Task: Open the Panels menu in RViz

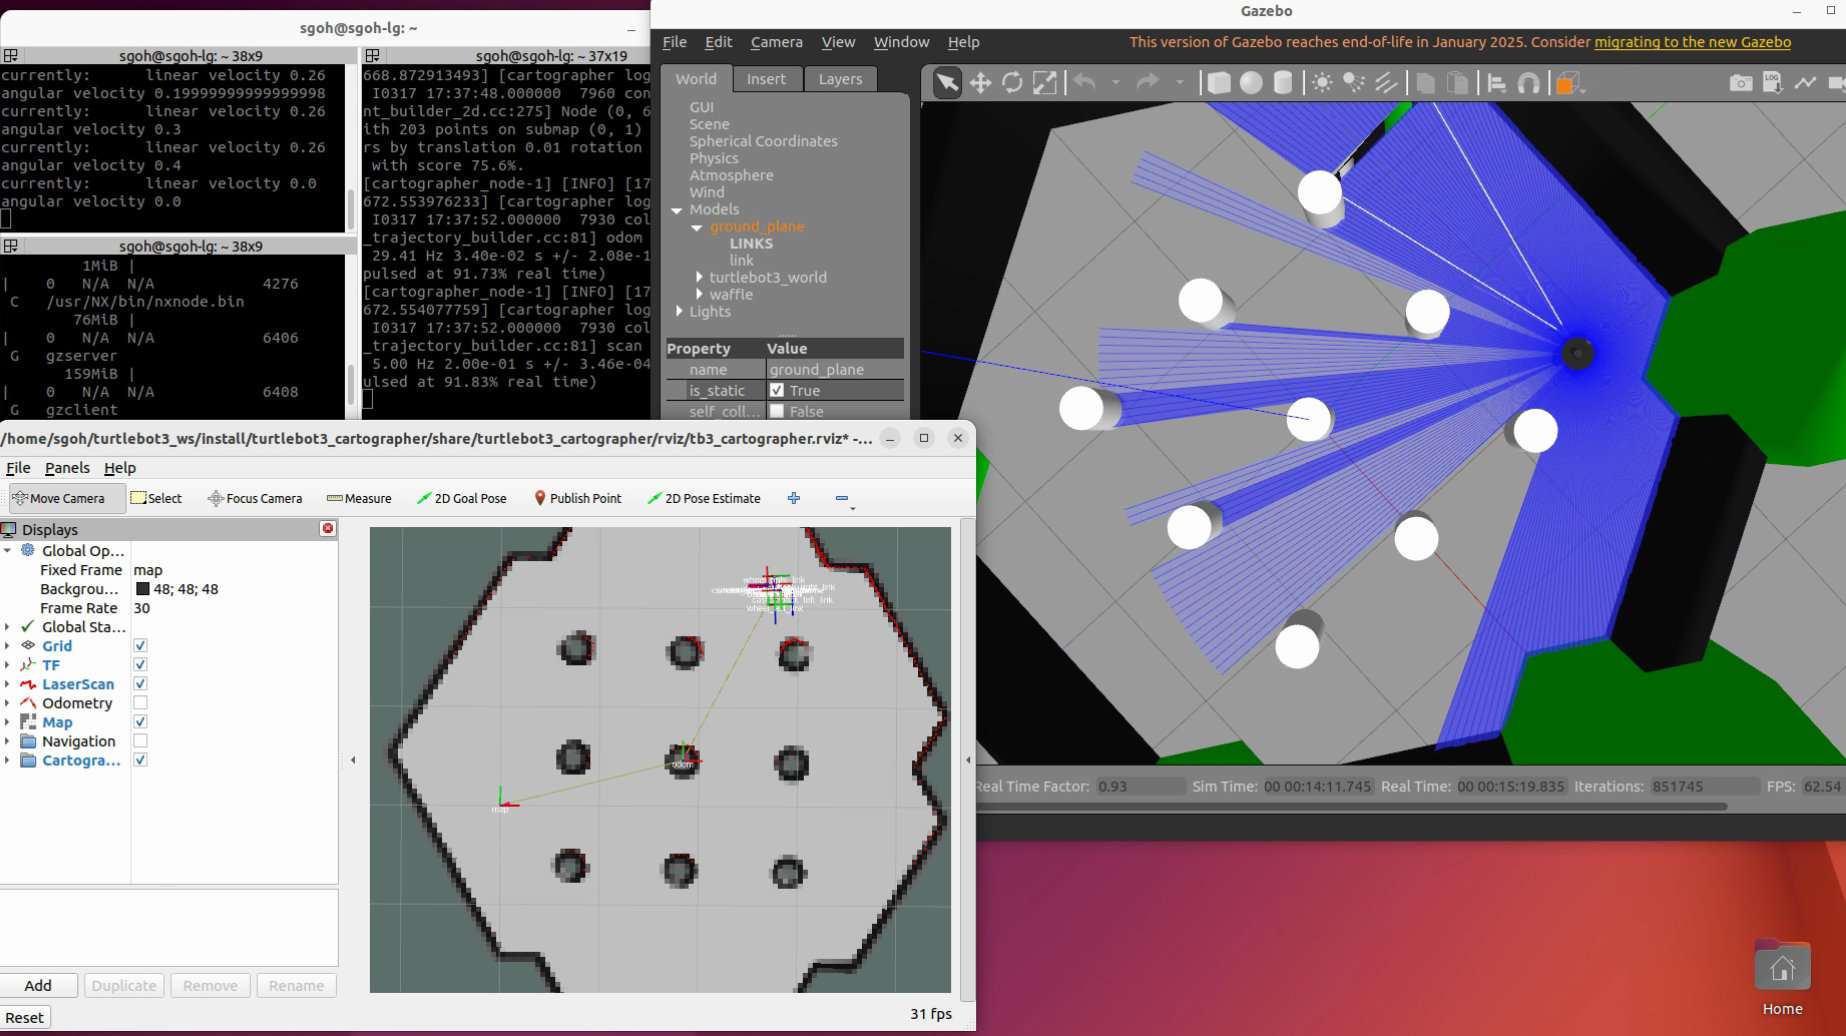Action: coord(67,468)
